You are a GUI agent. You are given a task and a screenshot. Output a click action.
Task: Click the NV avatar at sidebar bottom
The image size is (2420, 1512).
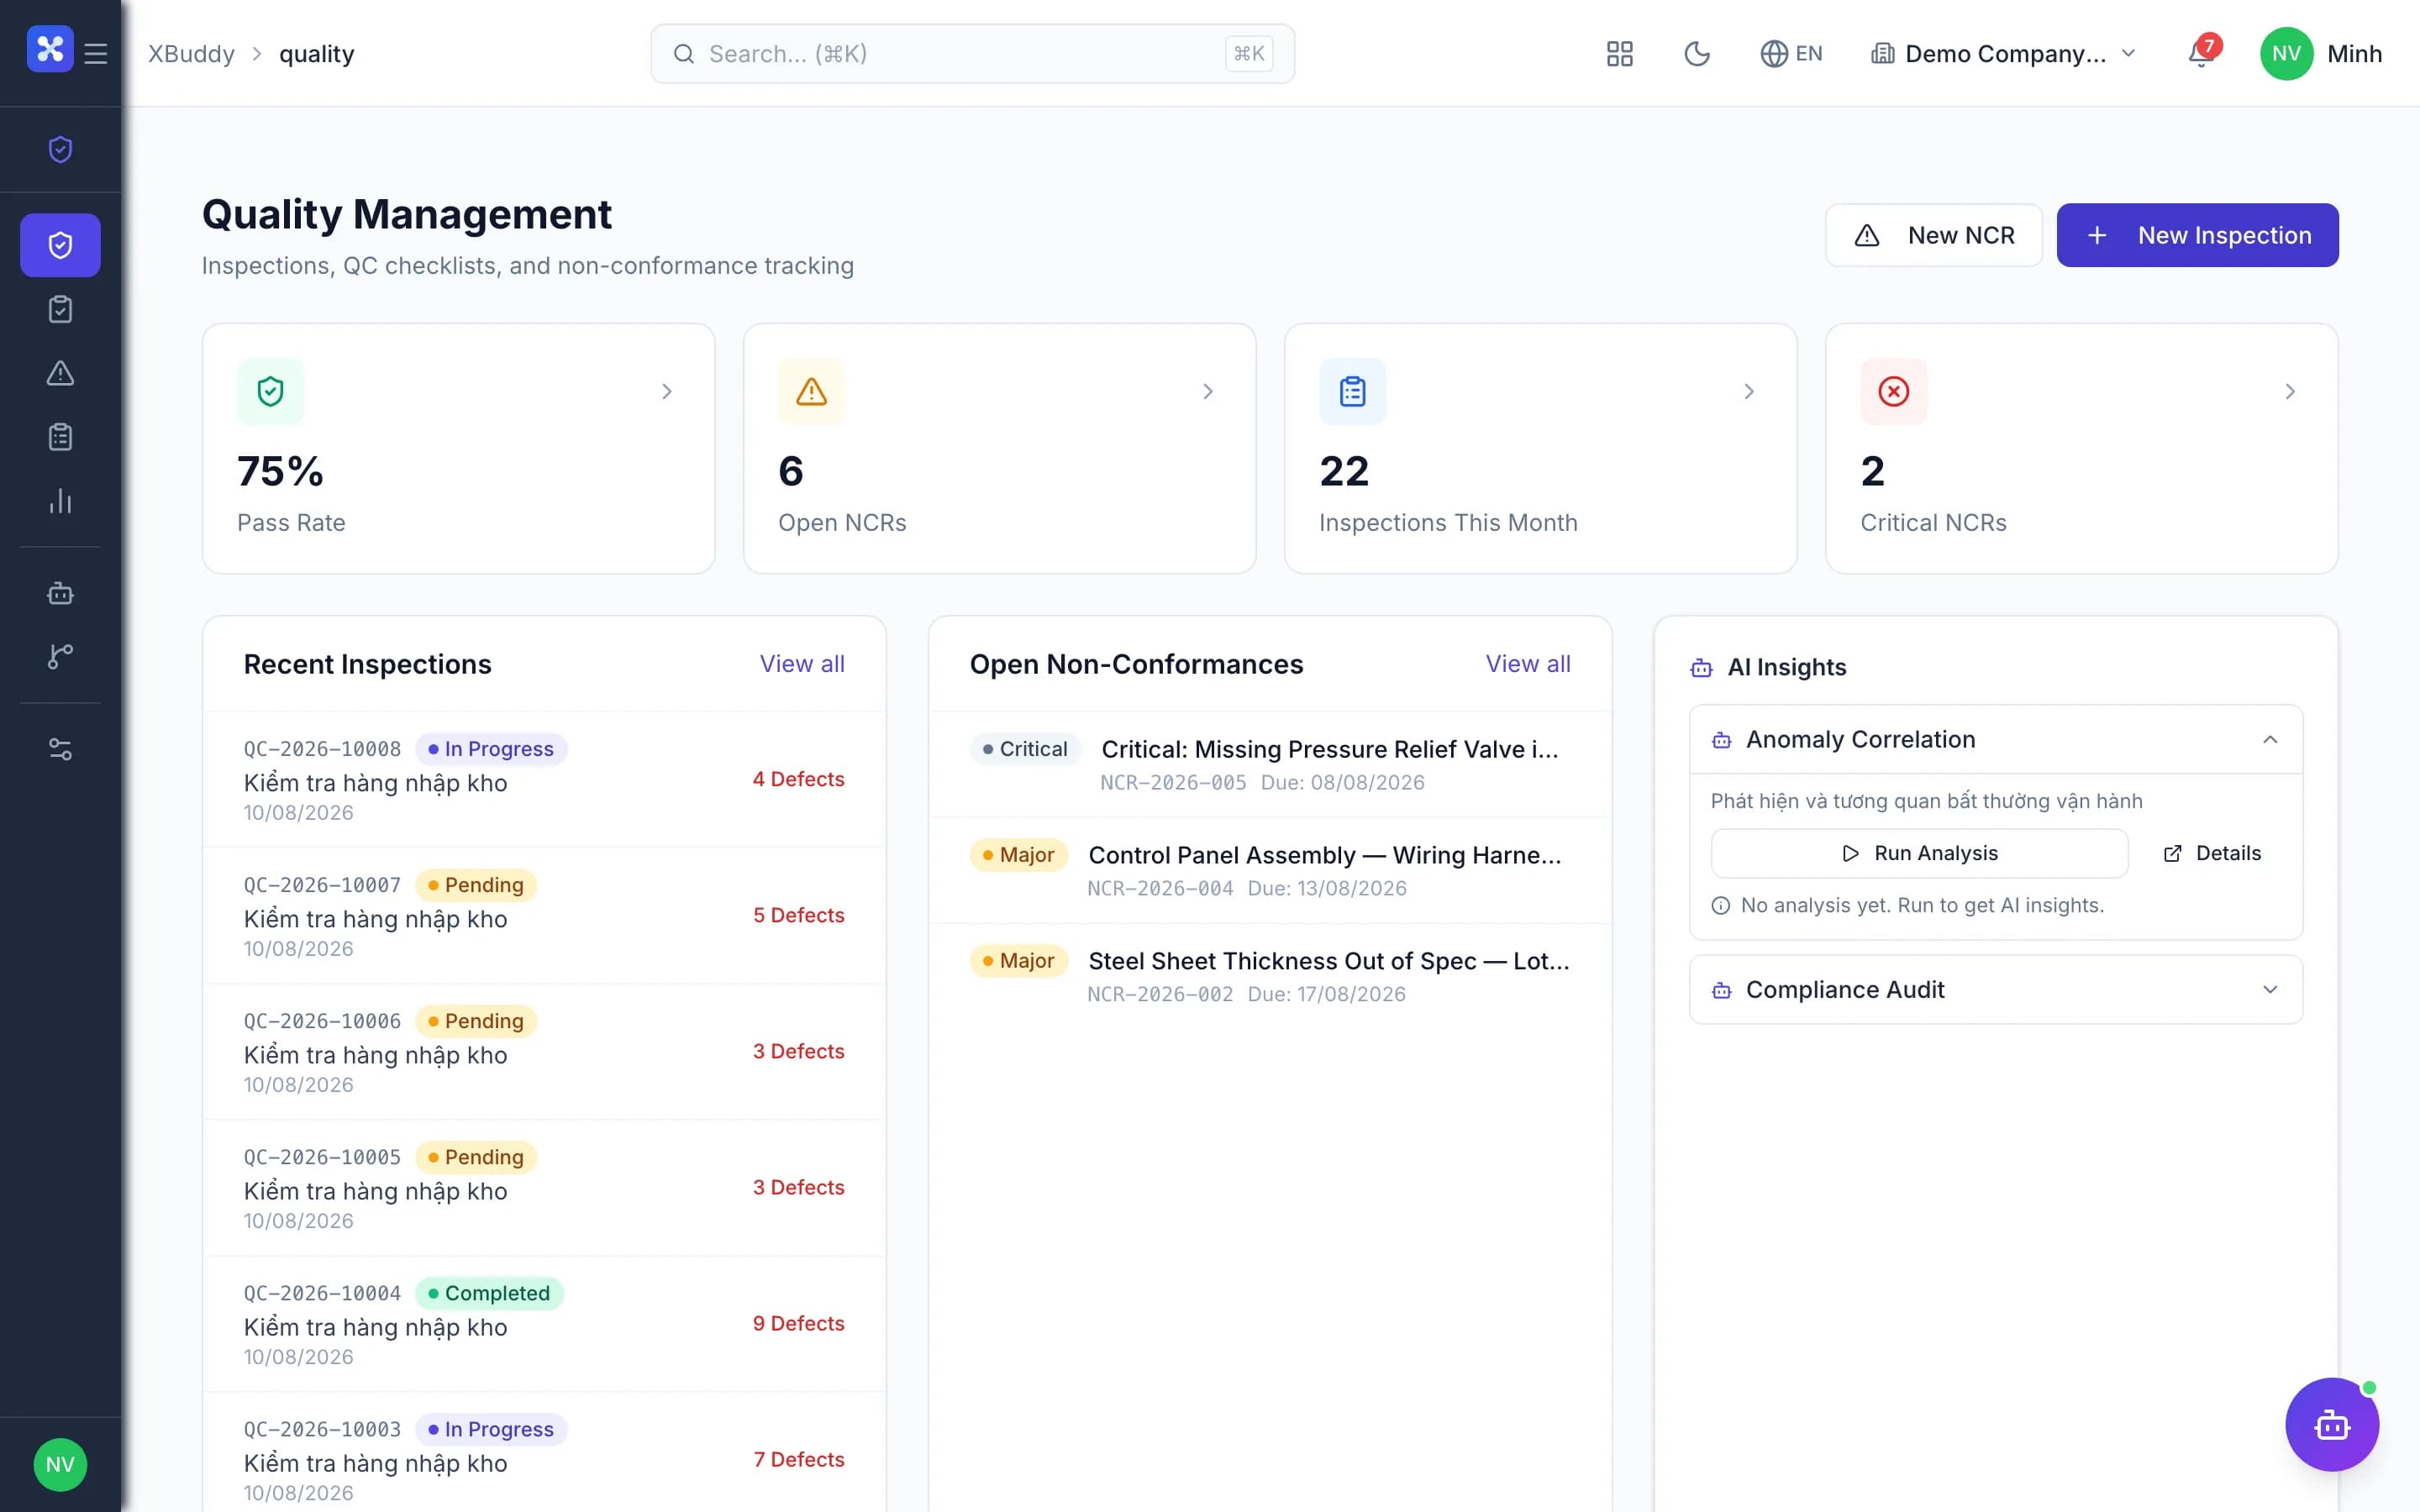click(60, 1464)
